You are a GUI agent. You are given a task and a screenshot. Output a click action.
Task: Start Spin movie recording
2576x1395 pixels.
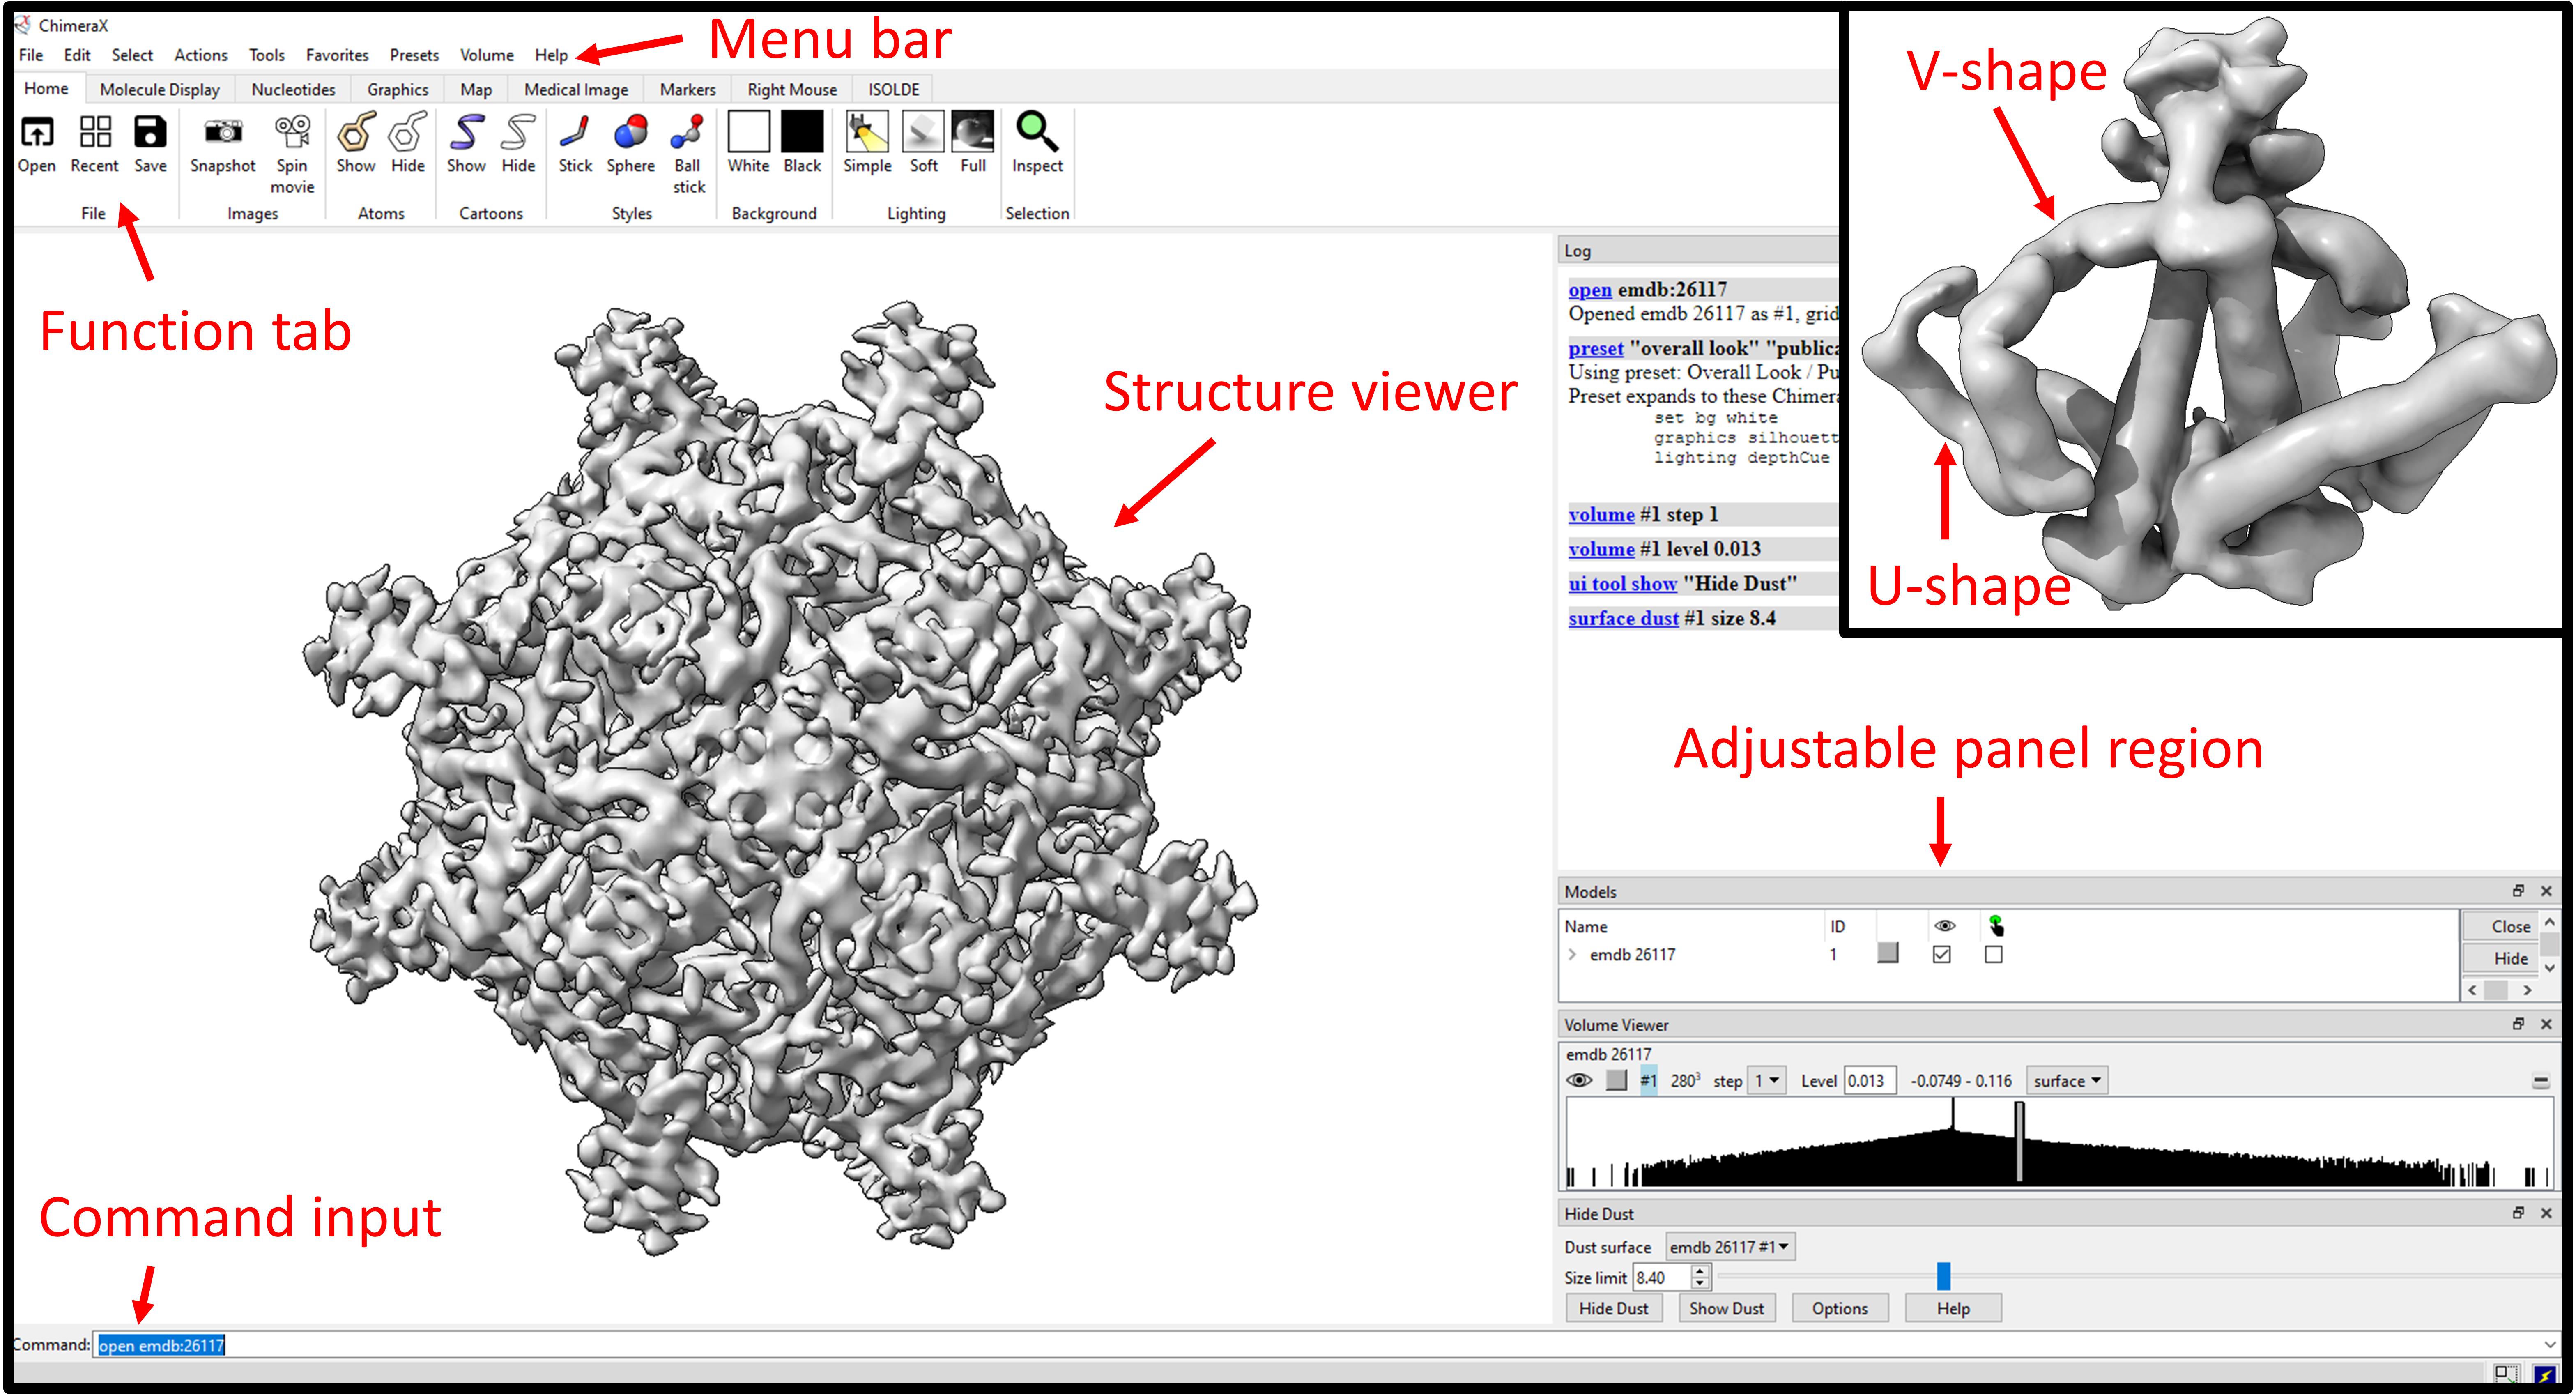tap(292, 132)
